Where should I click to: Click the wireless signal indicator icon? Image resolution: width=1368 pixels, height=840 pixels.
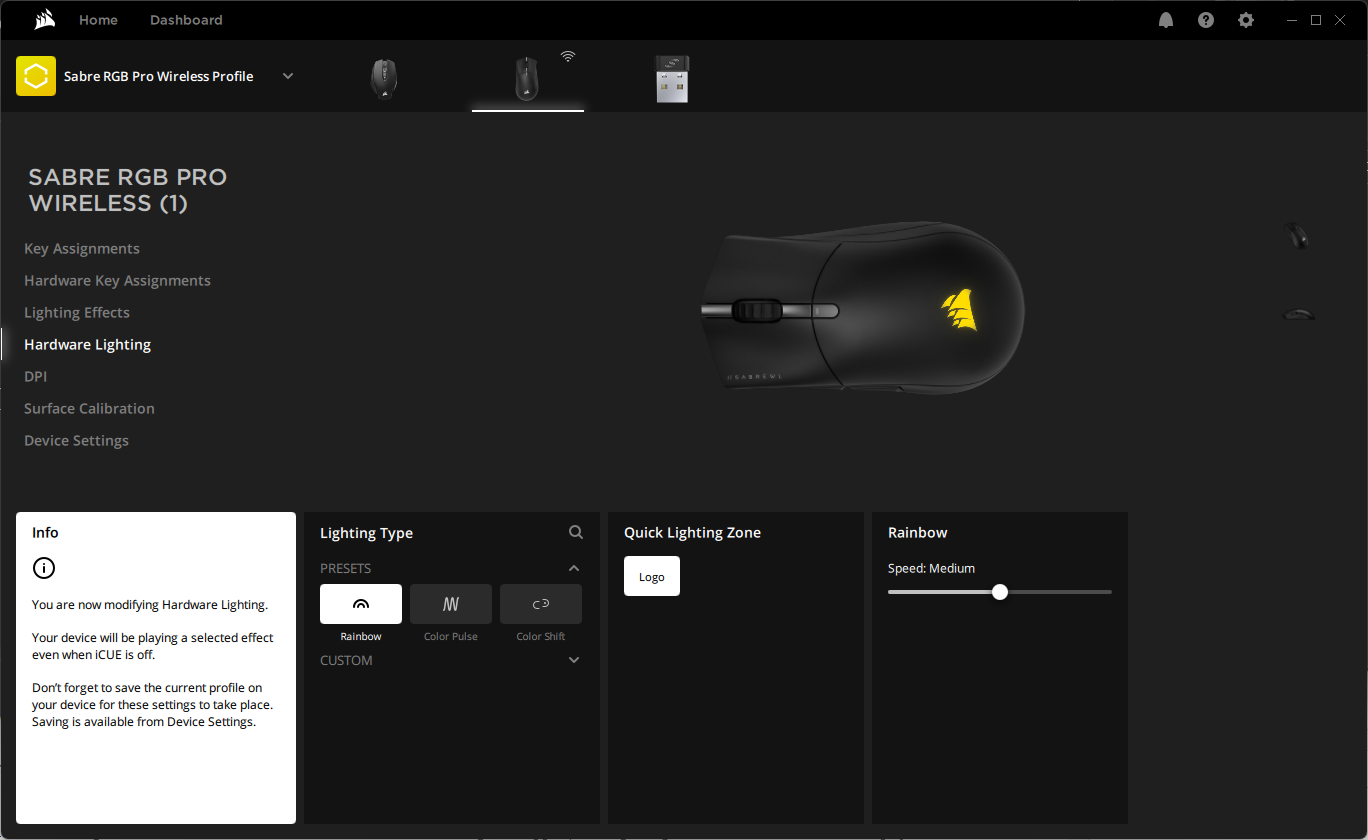(x=568, y=57)
